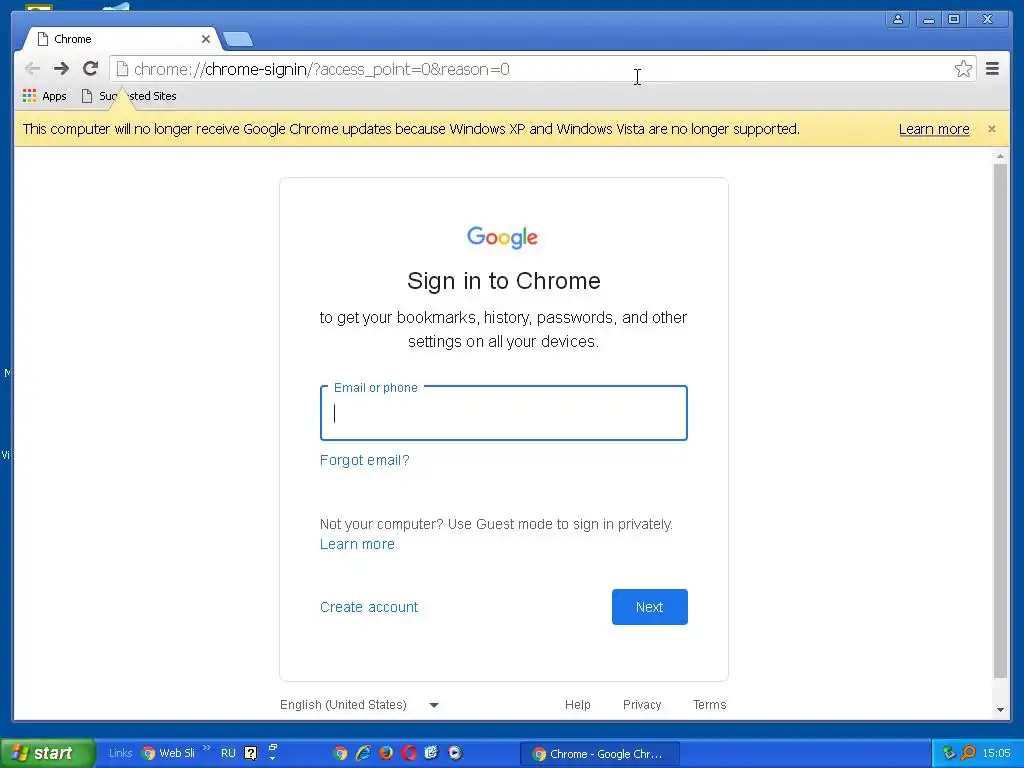1024x768 pixels.
Task: Click the address bar URL
Action: coord(321,69)
